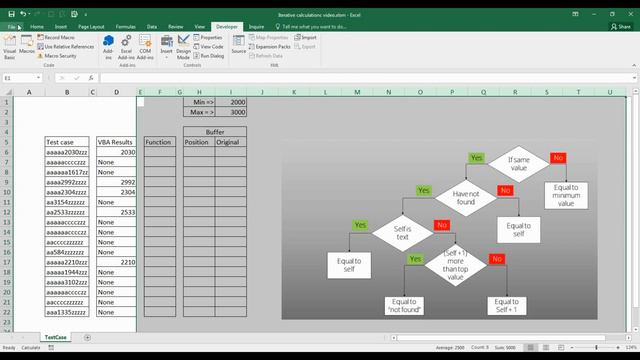Click the zoom slider handle
This screenshot has height=360, width=640.
[x=596, y=347]
